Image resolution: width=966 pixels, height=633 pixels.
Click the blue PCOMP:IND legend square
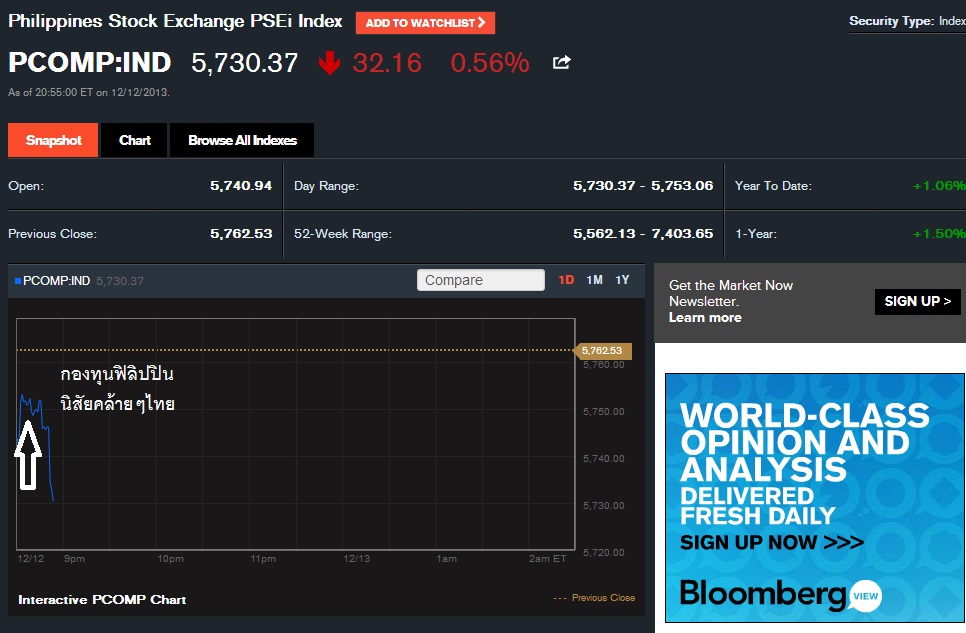[18, 281]
